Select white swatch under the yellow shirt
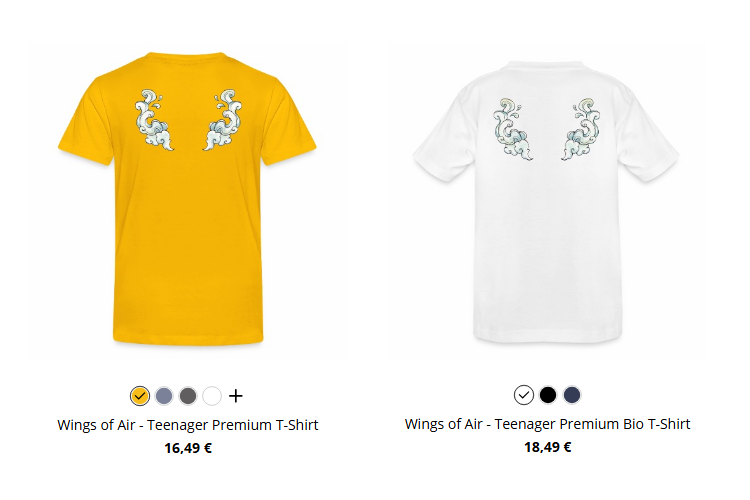 (212, 396)
